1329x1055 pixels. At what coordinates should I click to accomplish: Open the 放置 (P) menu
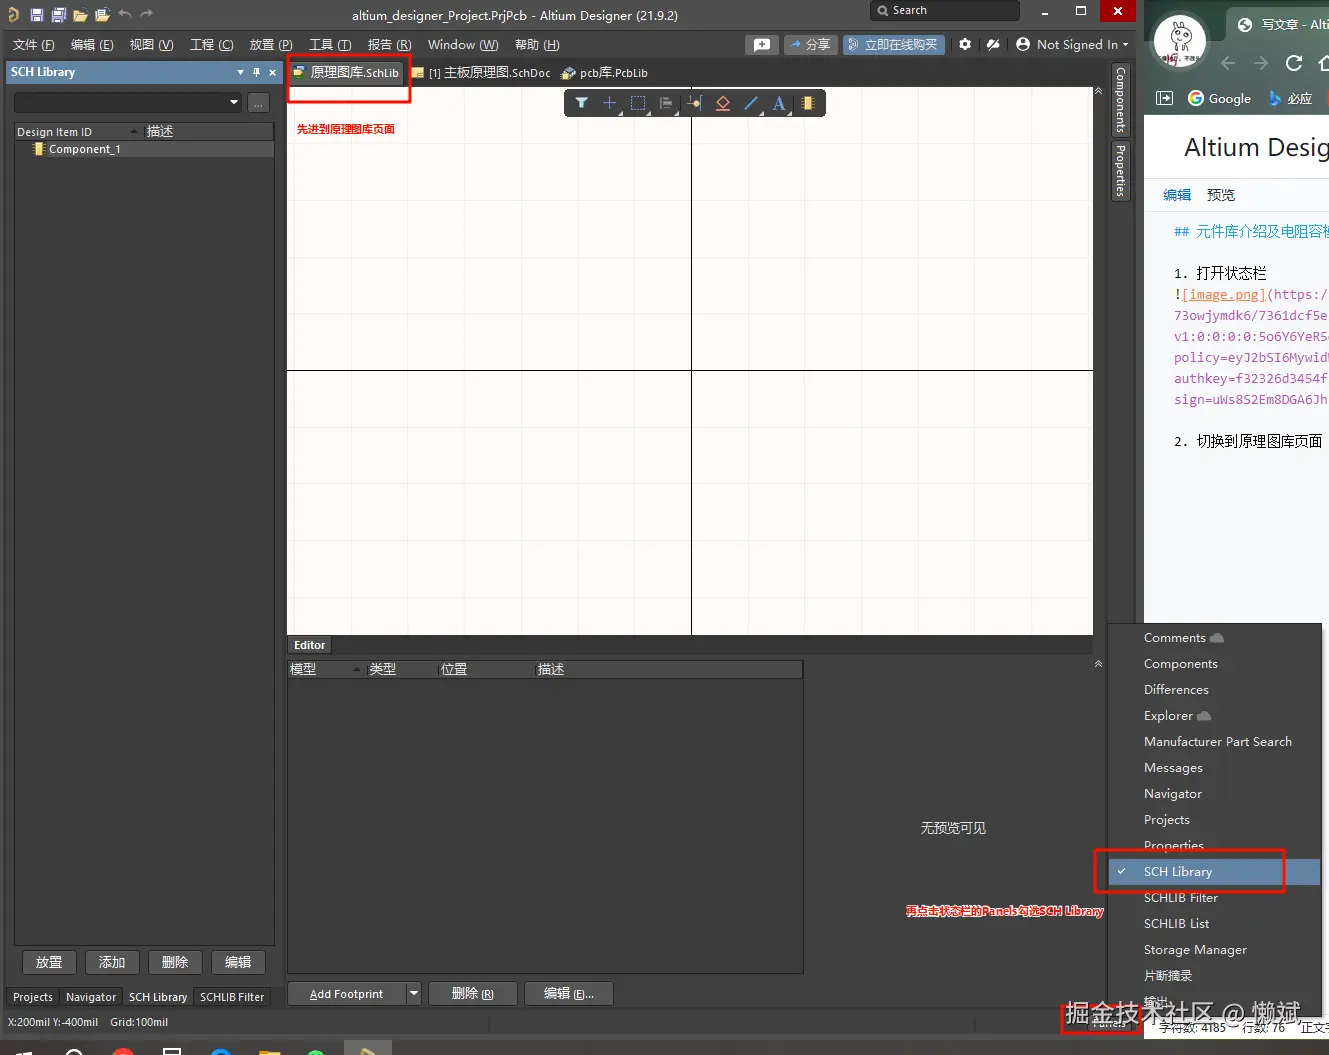coord(271,45)
